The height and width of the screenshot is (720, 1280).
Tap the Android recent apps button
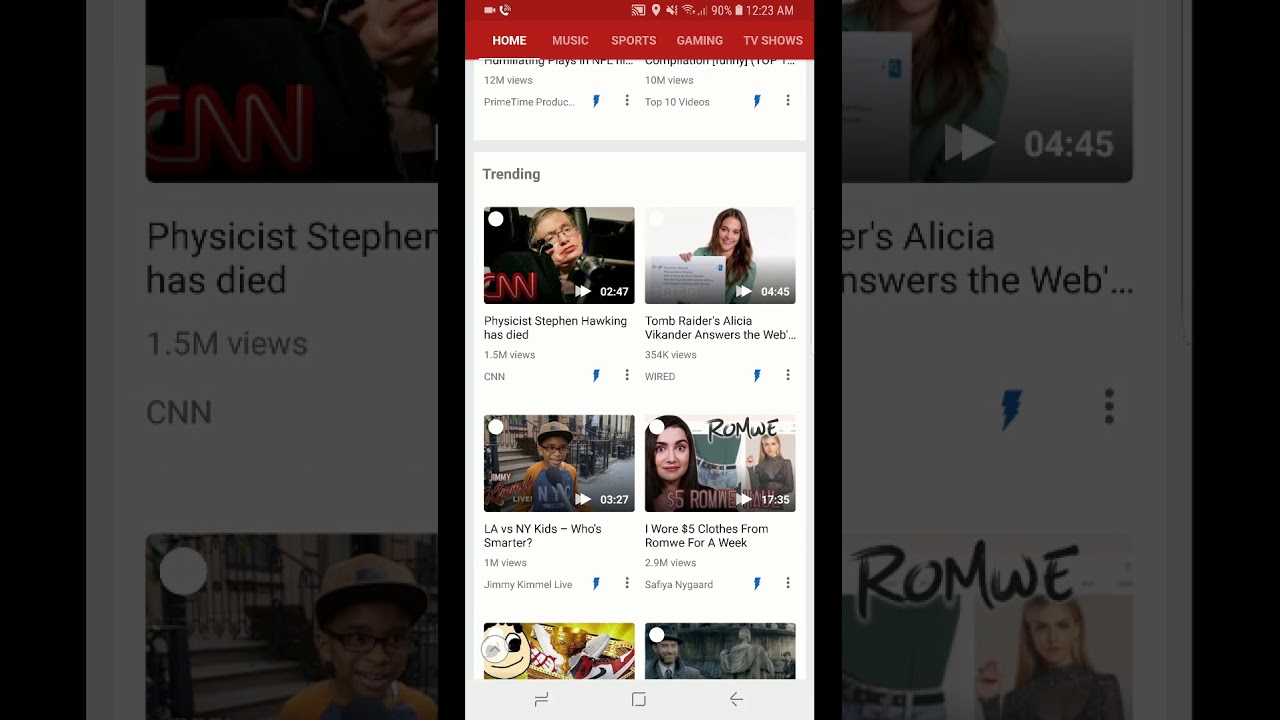click(x=541, y=700)
